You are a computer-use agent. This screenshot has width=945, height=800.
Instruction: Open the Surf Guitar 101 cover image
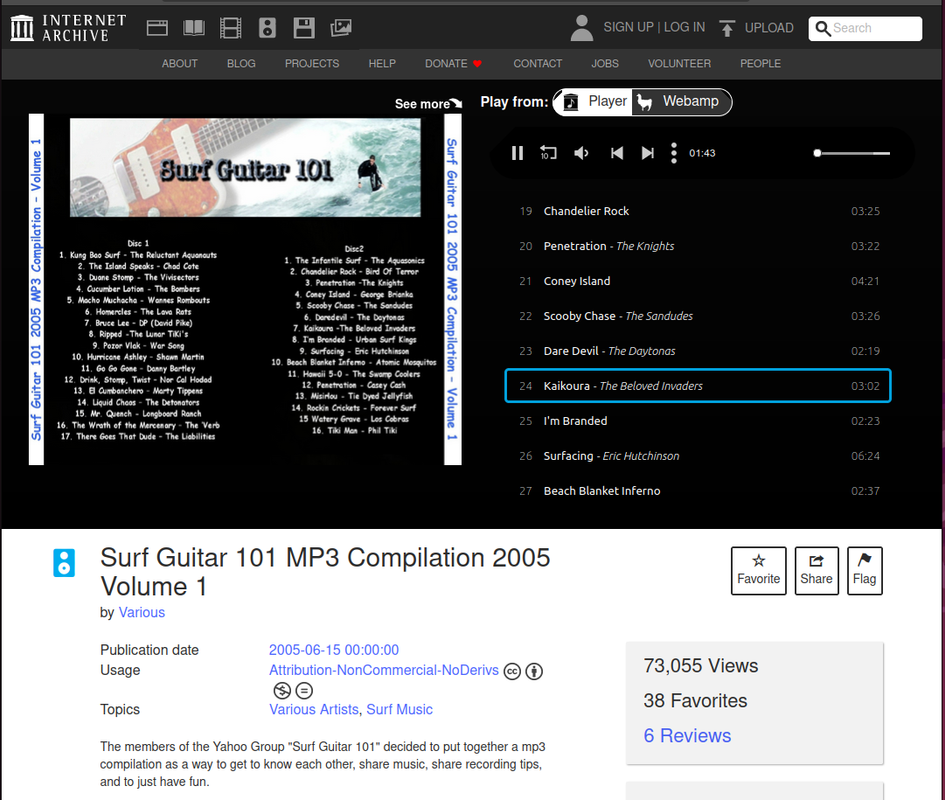(x=245, y=289)
